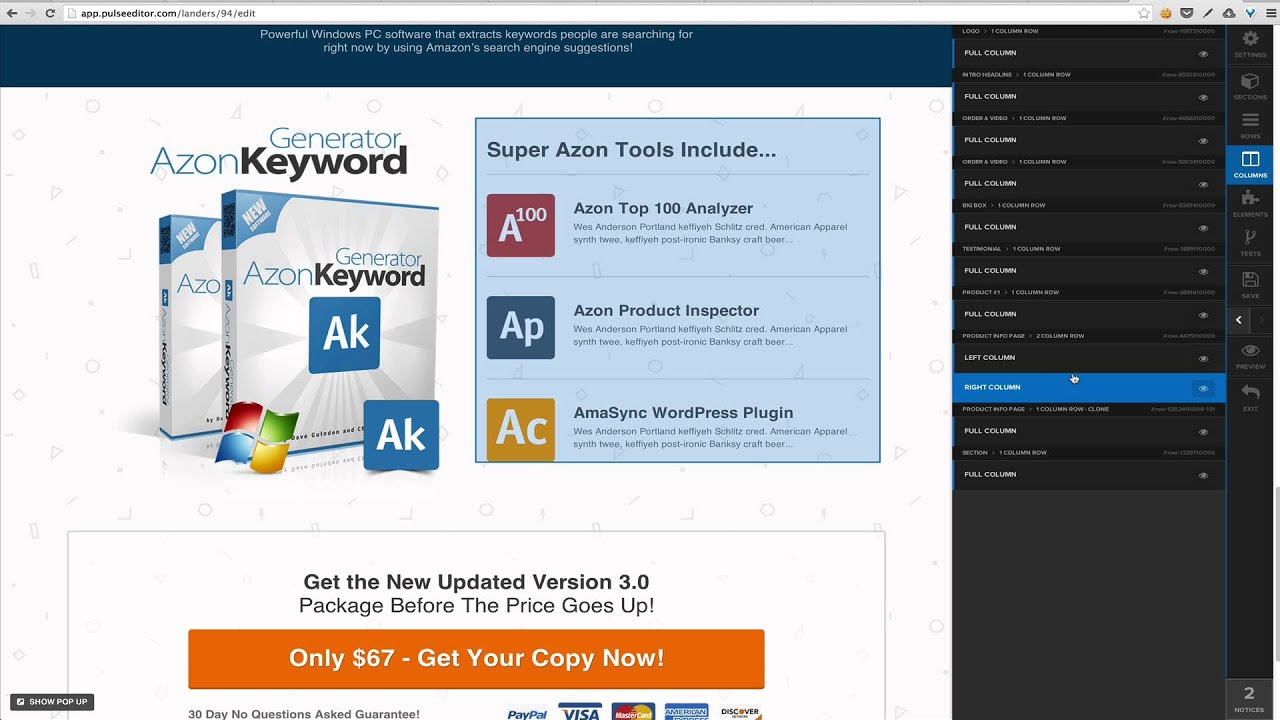Screen dimensions: 1280x720
Task: Bookmark this page with the star
Action: [x=1144, y=13]
